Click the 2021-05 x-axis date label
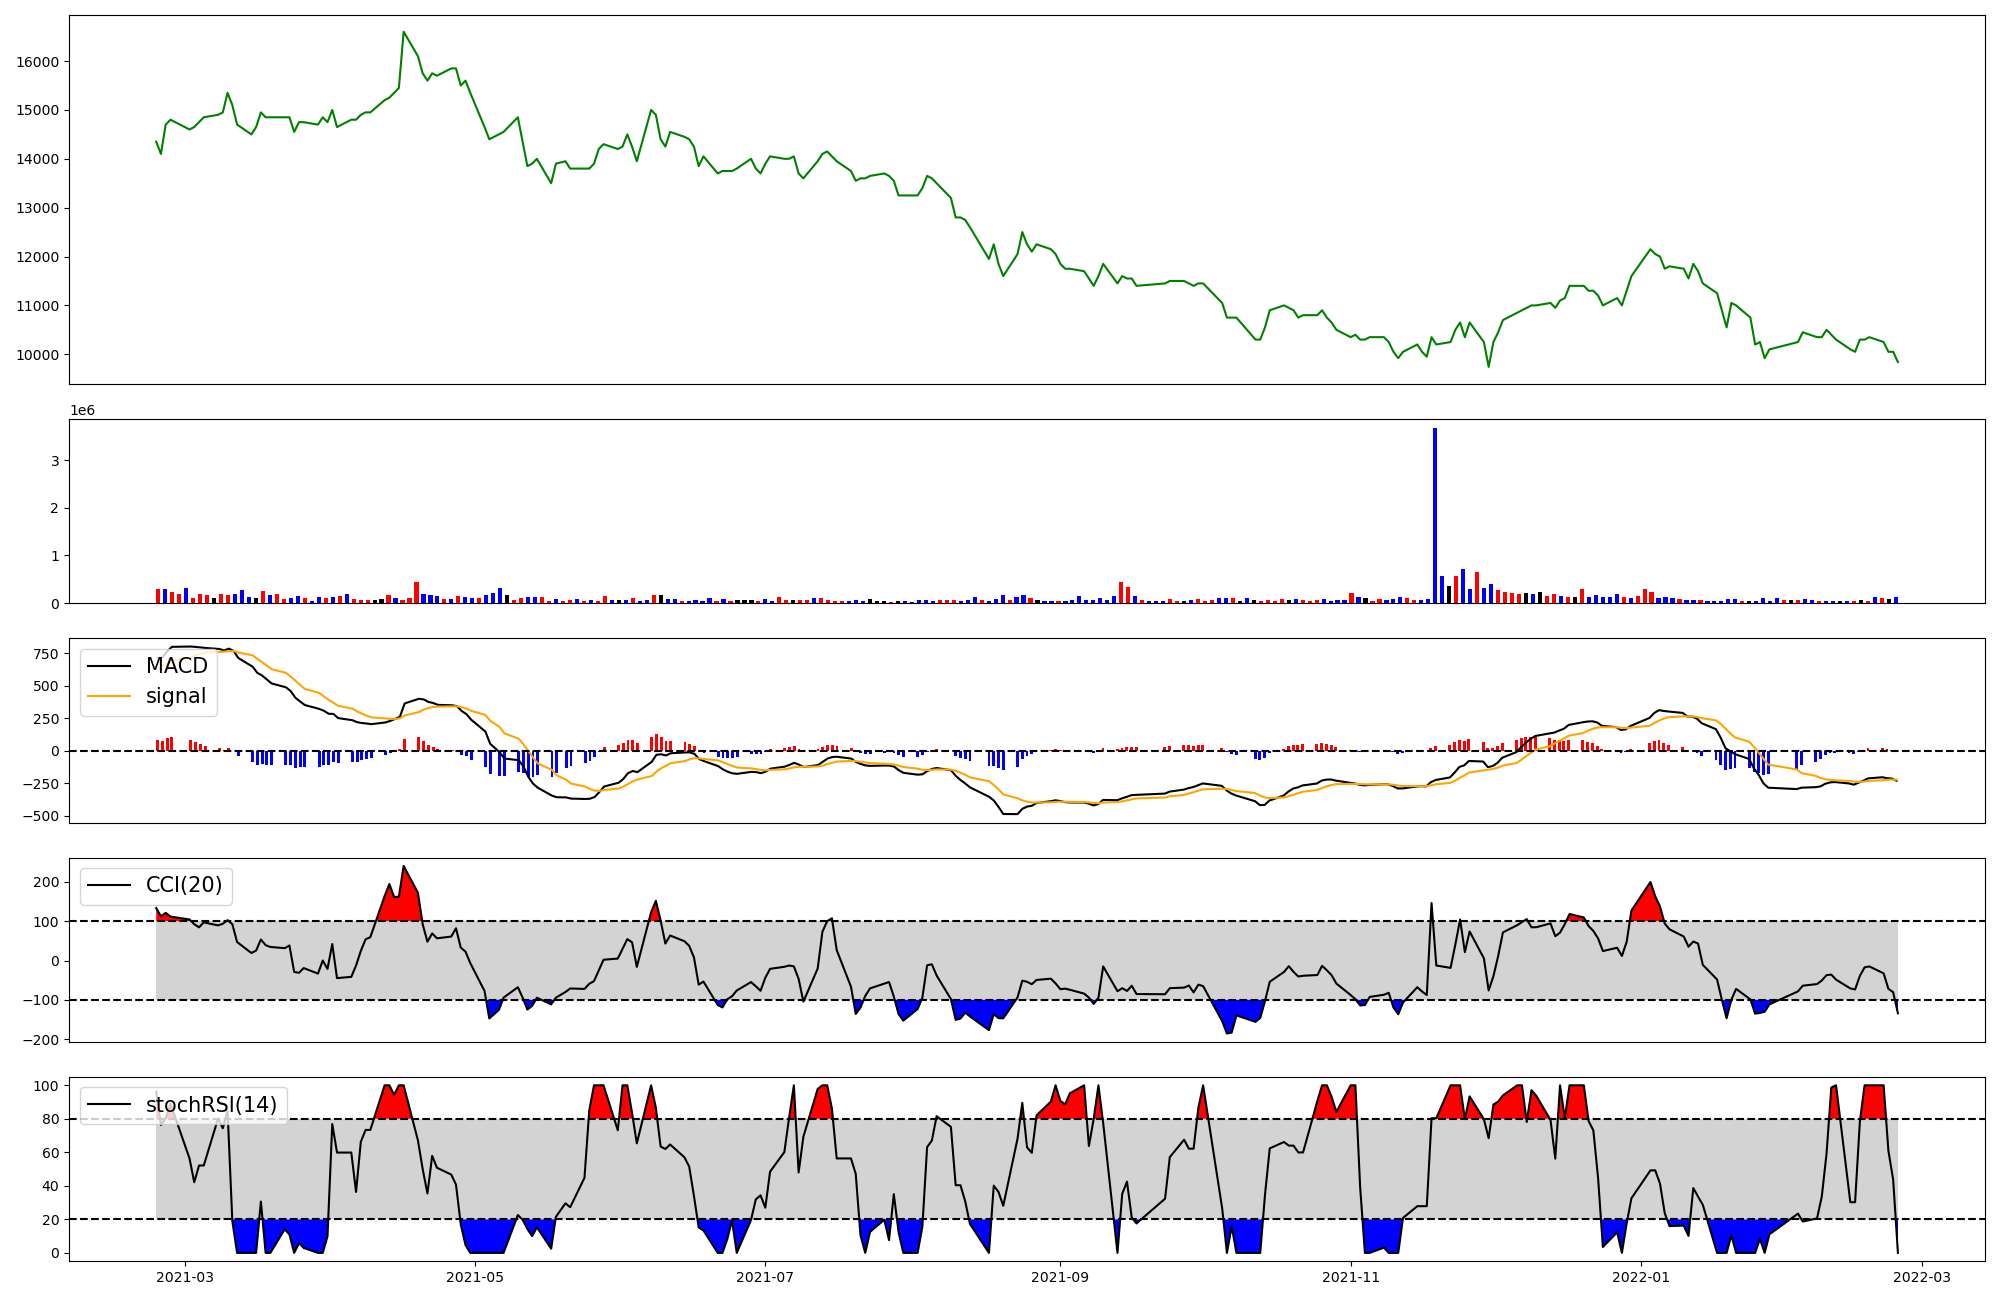This screenshot has height=1300, width=2000. pyautogui.click(x=475, y=1277)
